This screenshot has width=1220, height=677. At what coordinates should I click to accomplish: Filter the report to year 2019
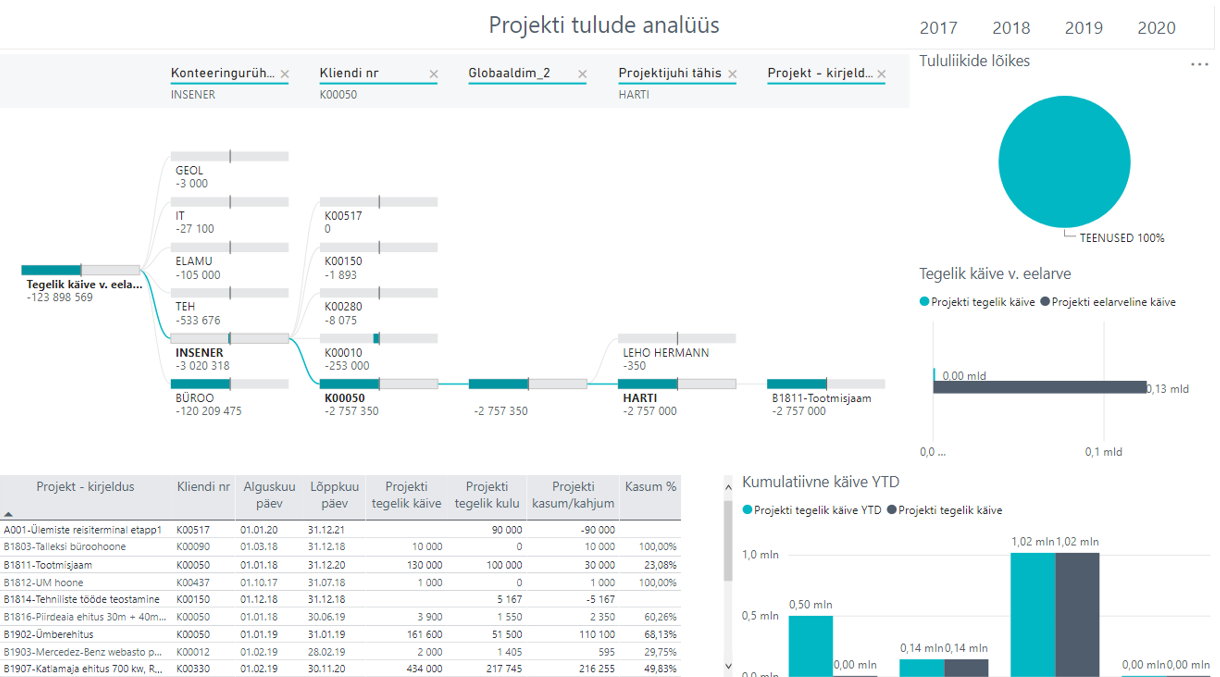pos(1084,28)
